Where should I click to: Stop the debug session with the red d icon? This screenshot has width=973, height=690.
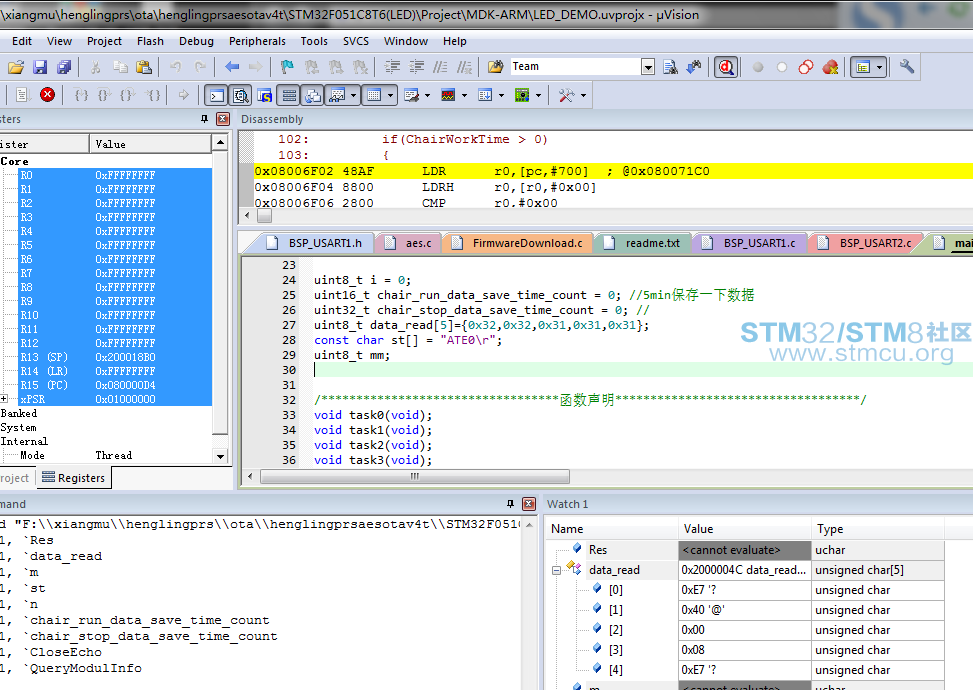726,67
